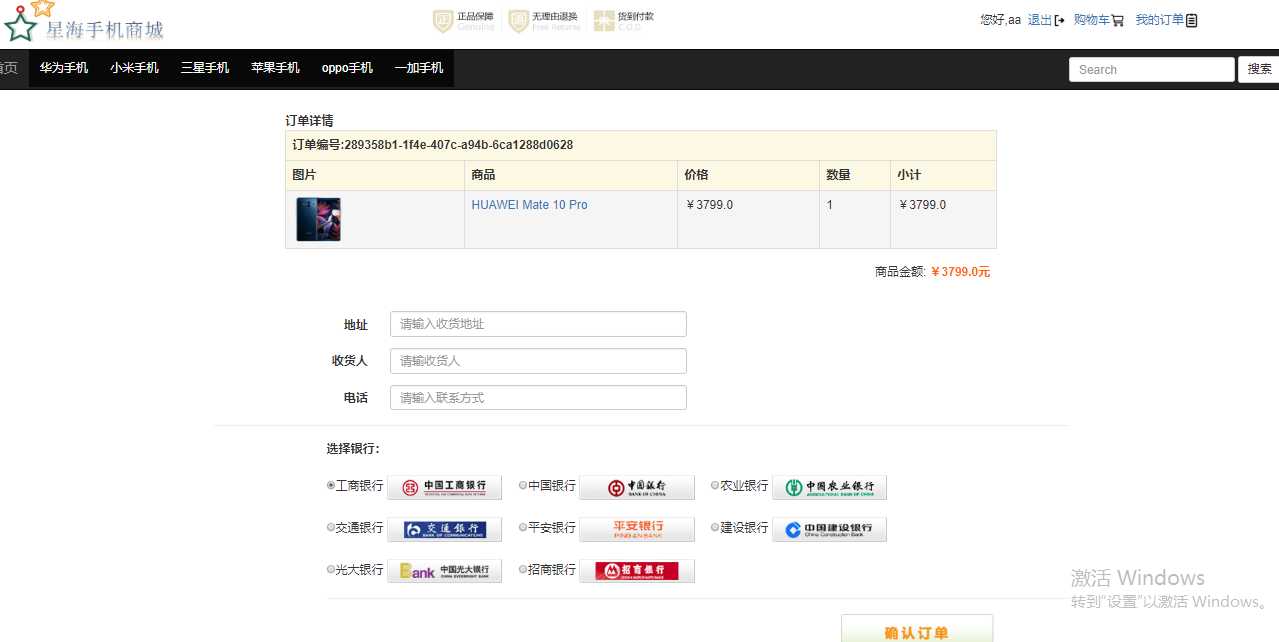Screen dimensions: 1279x642
Task: Click the 平安银行 bank logo
Action: (637, 529)
